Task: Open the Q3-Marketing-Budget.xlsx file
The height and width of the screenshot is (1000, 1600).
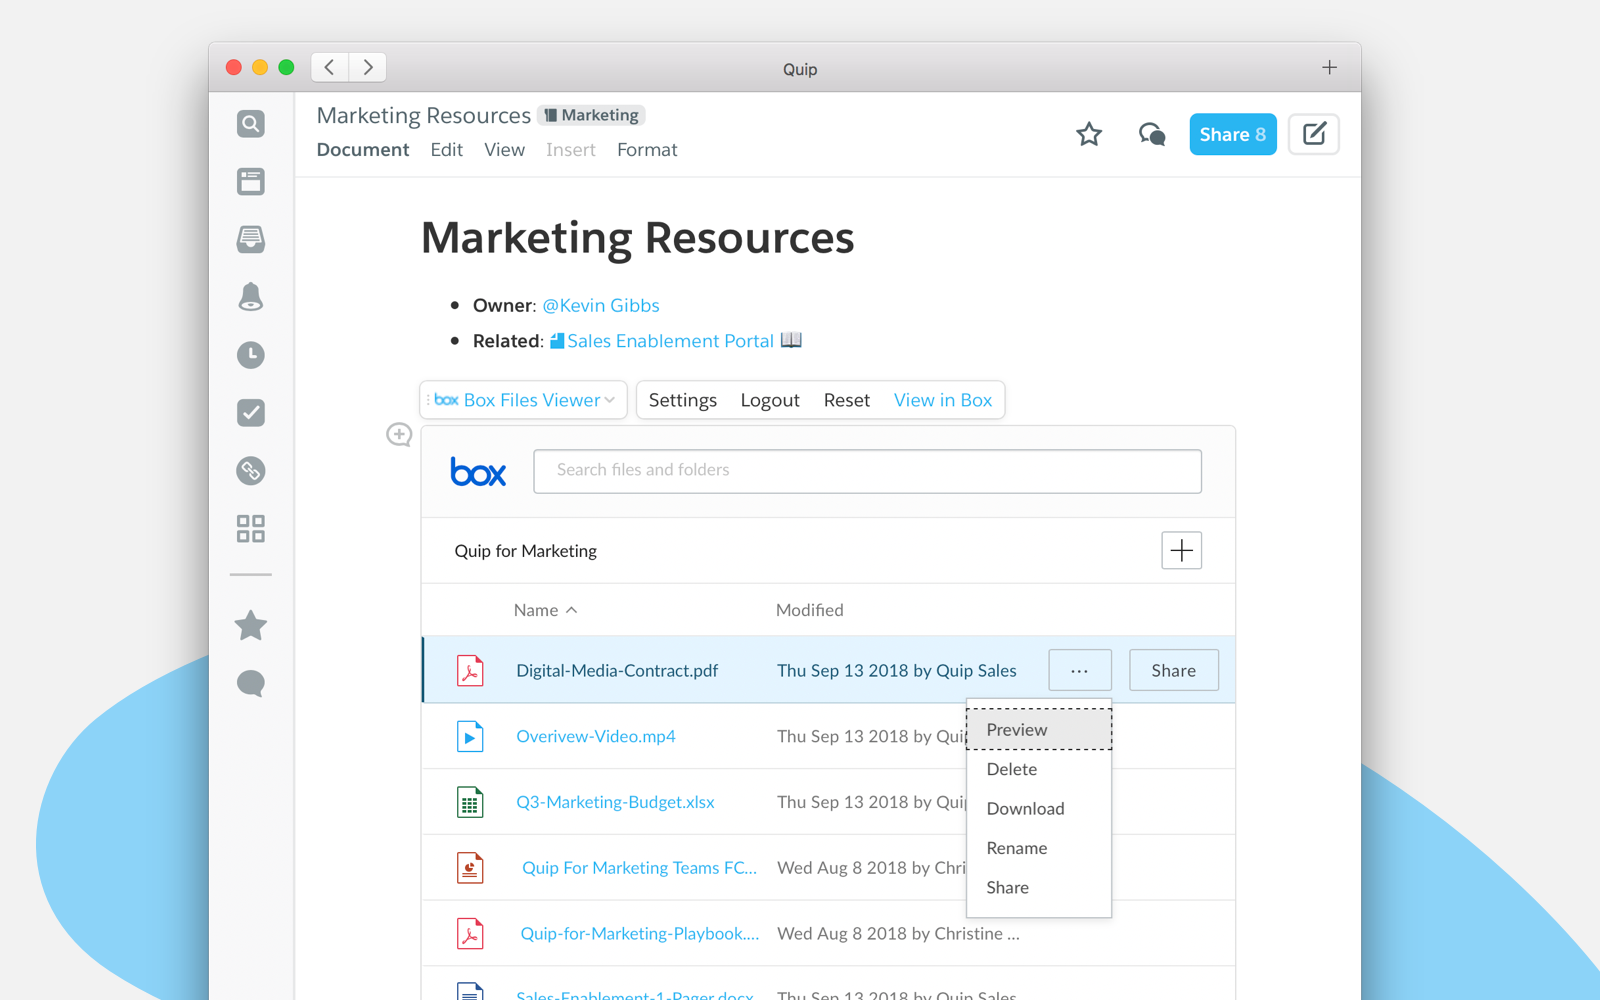Action: 615,802
